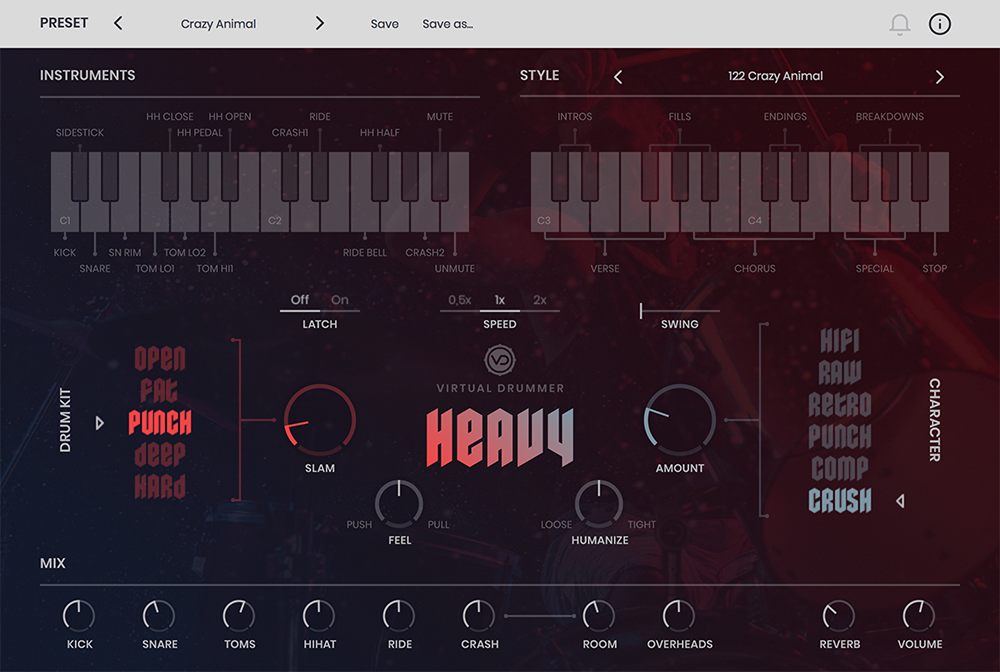
Task: Select Raw character
Action: pos(840,372)
